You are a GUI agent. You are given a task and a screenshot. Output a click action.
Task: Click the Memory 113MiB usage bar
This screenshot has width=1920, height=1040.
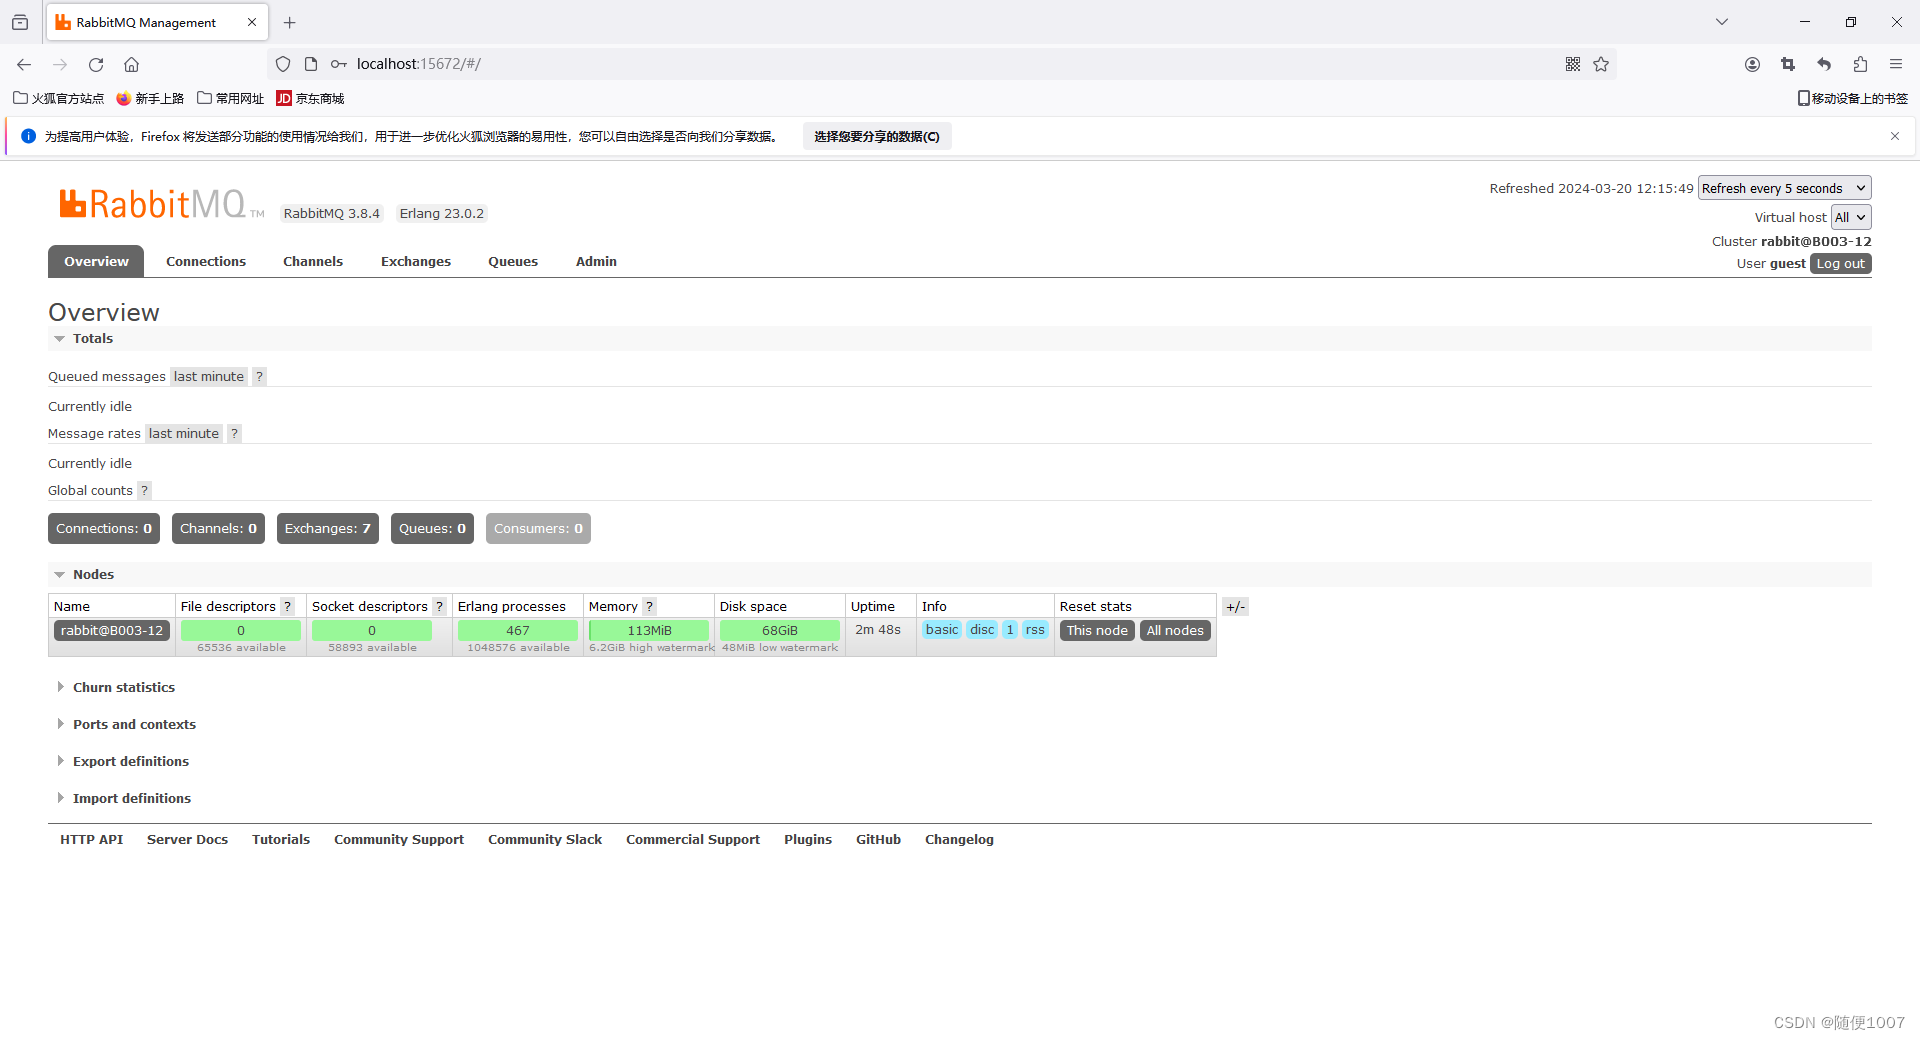[x=649, y=631]
